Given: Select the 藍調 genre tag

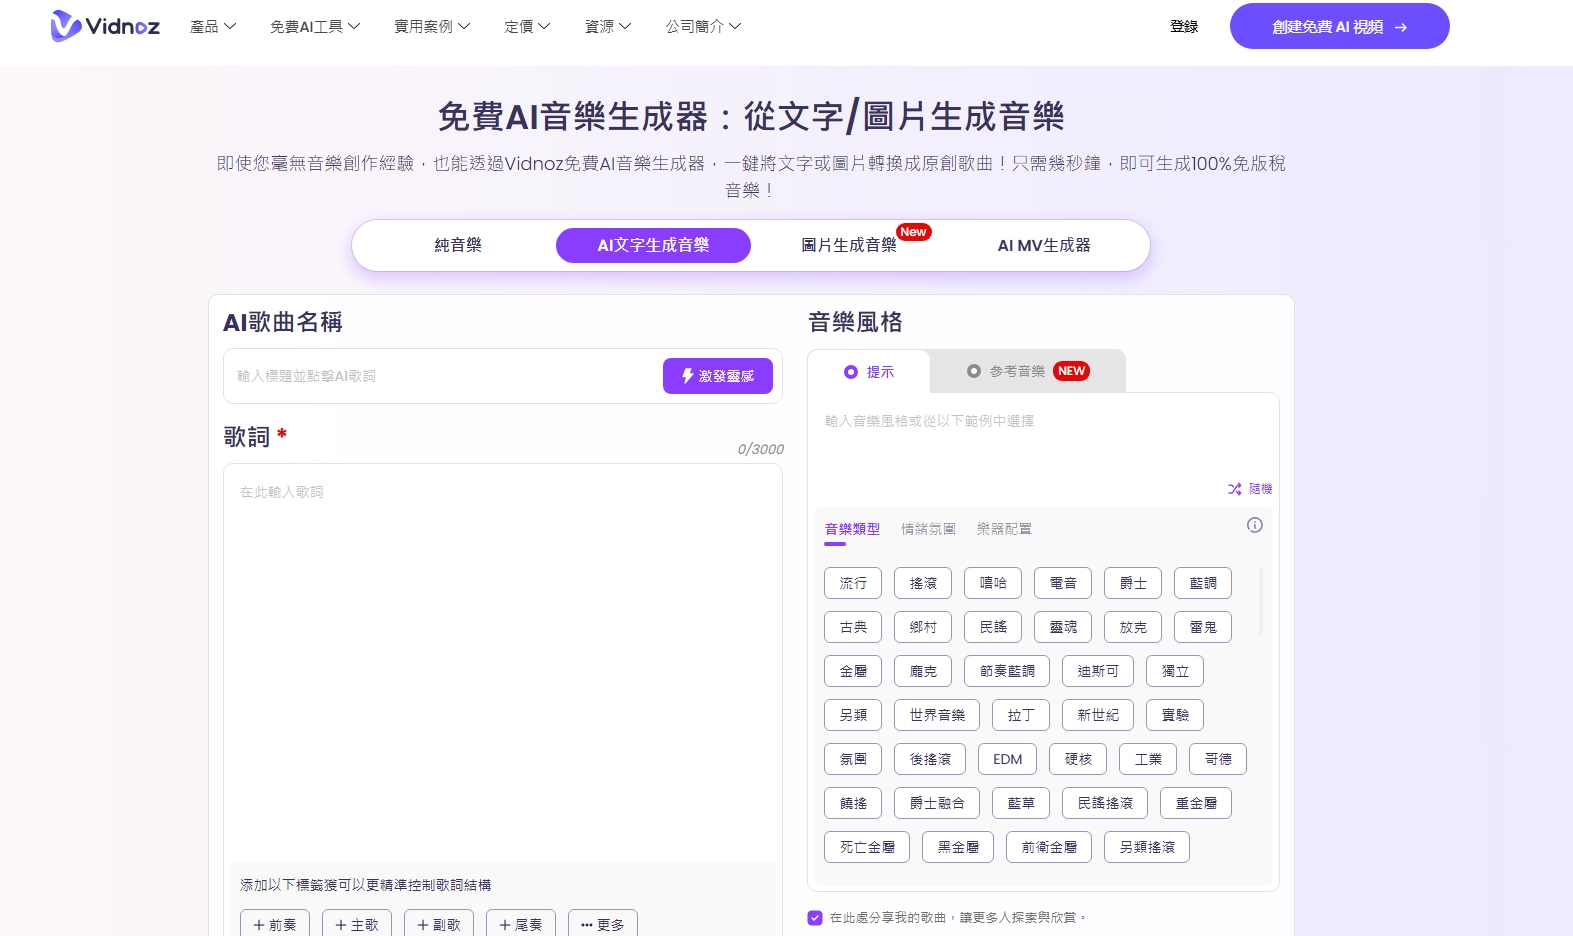Looking at the screenshot, I should [1203, 583].
